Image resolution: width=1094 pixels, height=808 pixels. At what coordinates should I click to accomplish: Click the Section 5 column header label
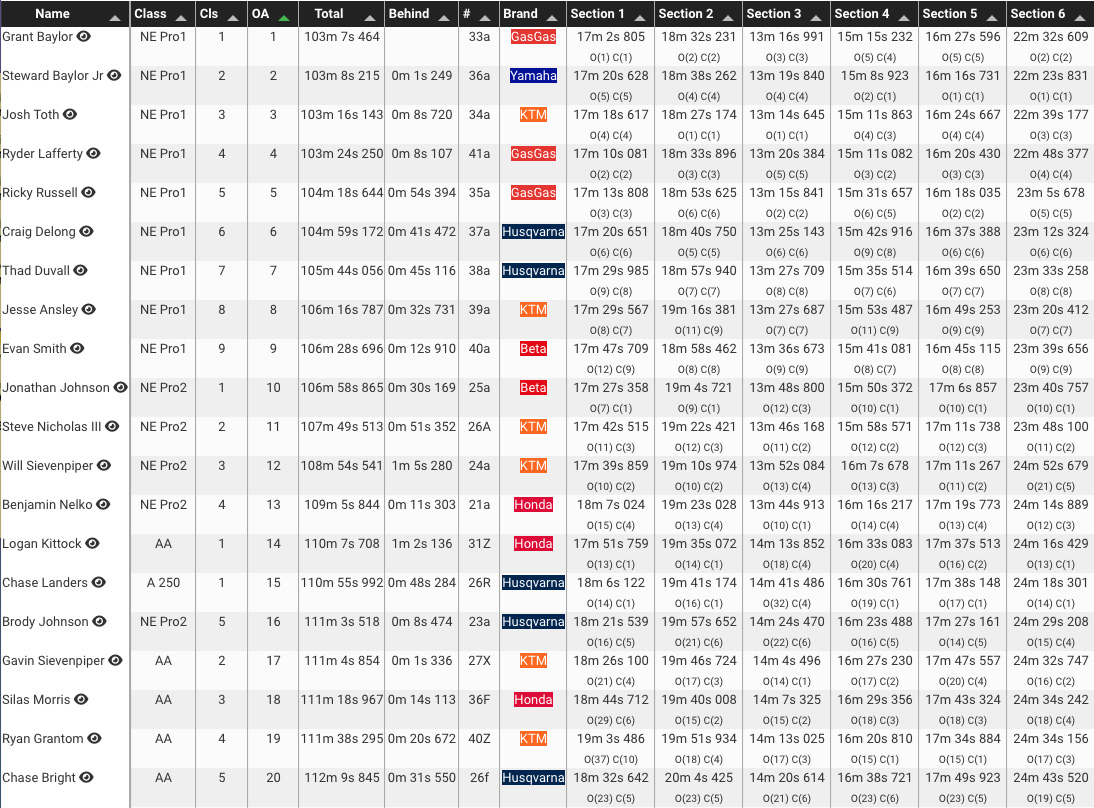pyautogui.click(x=949, y=14)
